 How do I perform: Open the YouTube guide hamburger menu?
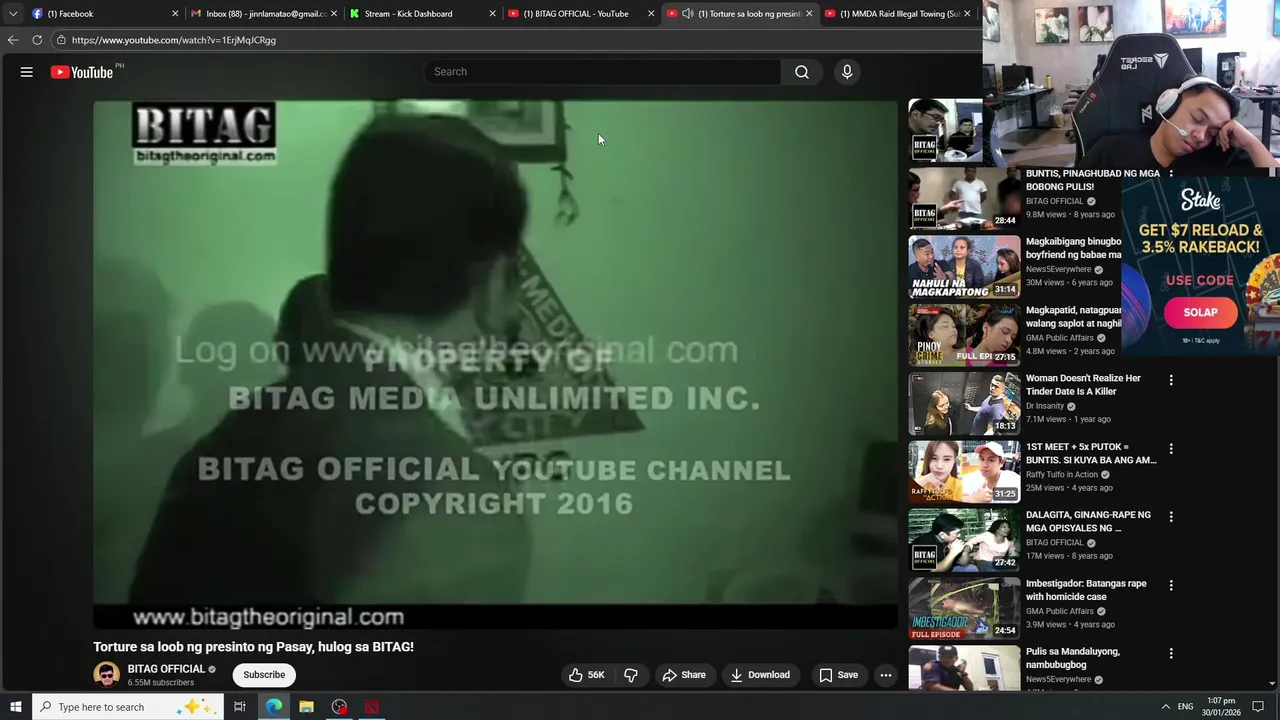[x=27, y=72]
